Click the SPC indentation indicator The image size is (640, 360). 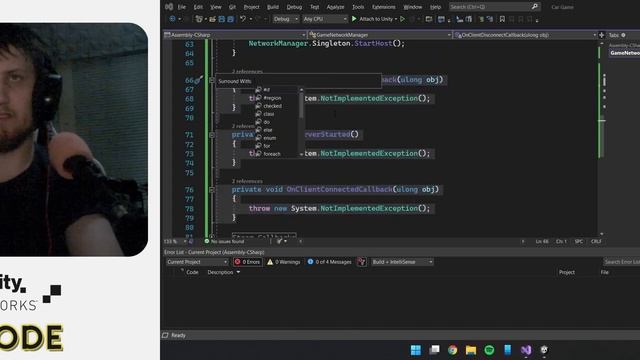[x=578, y=242]
